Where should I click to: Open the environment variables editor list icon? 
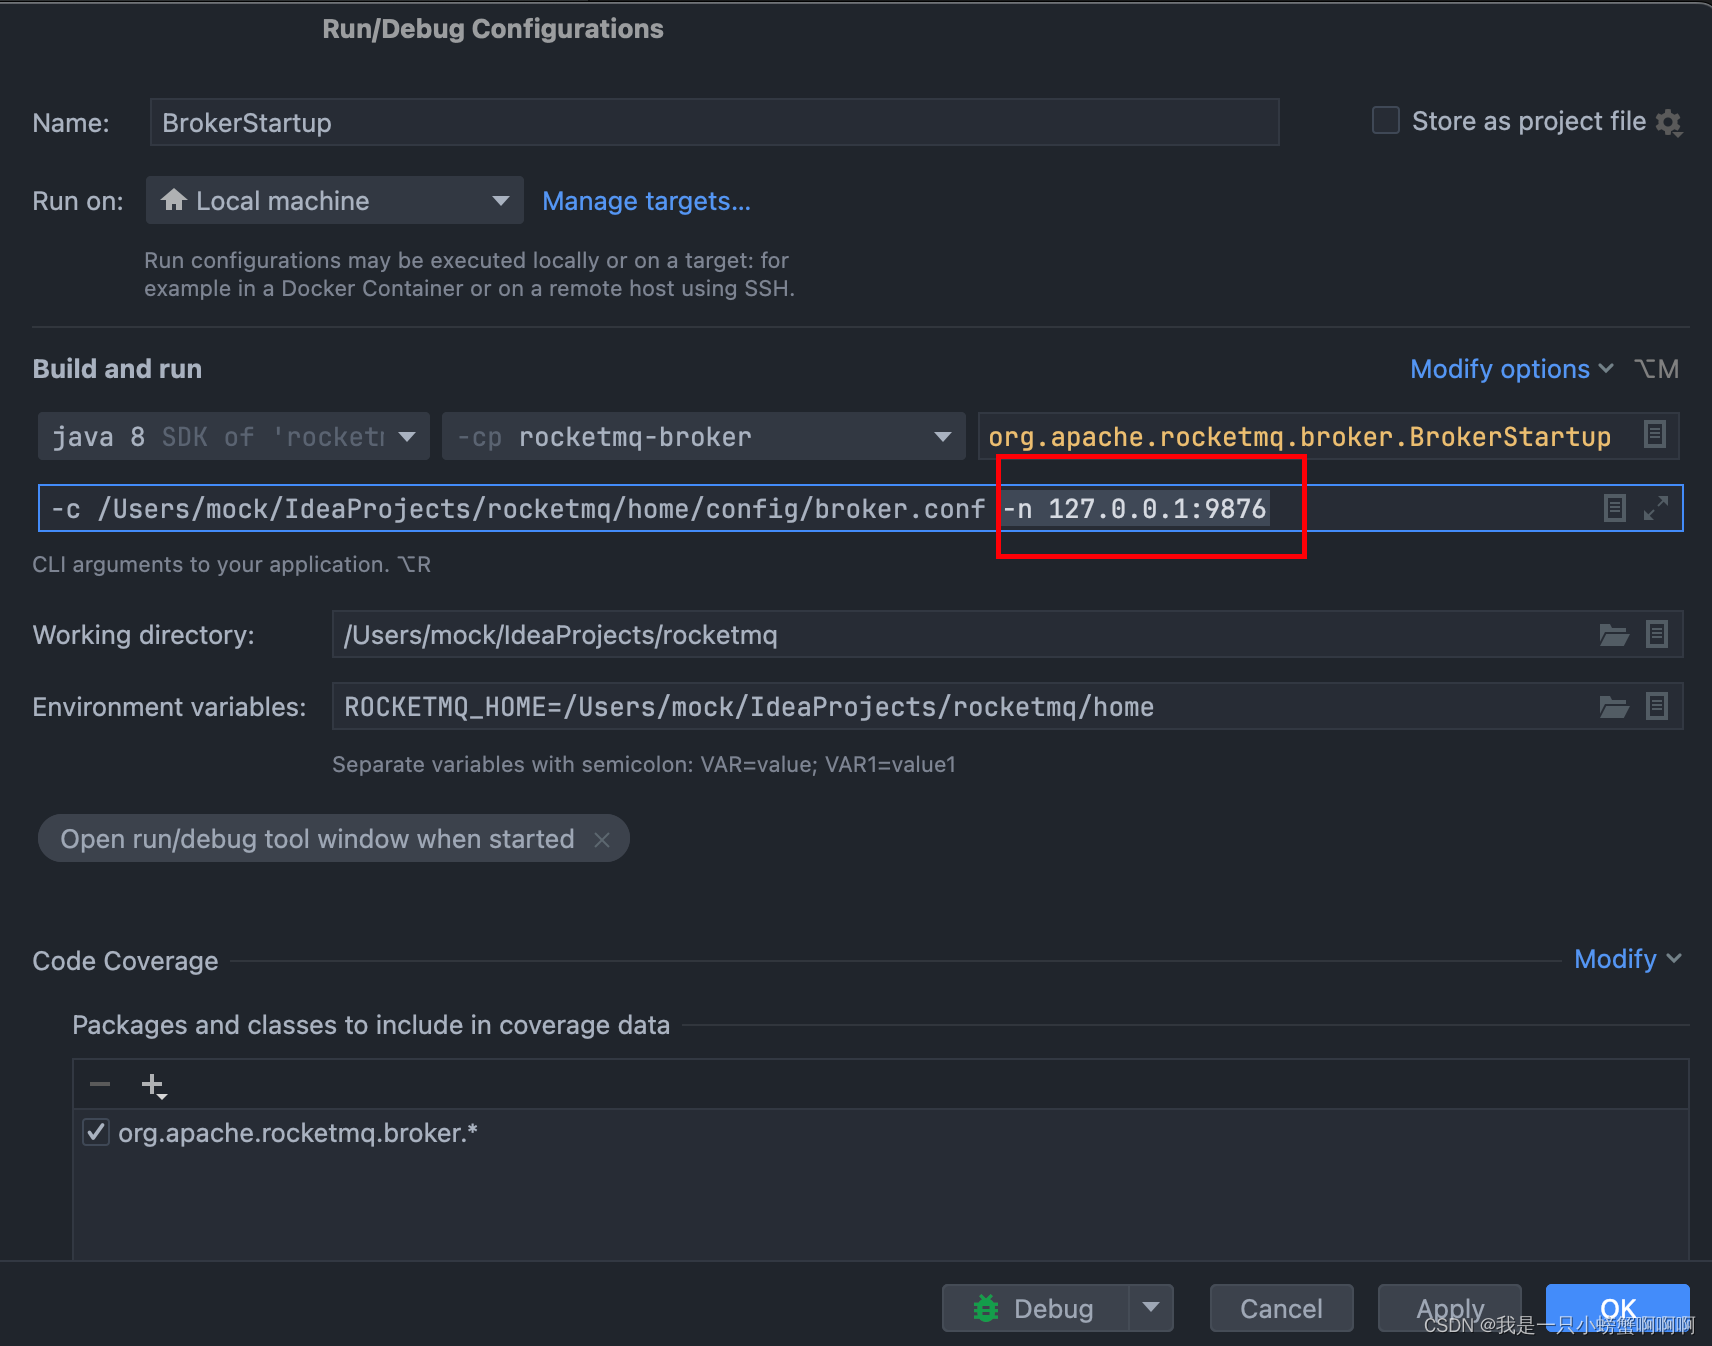click(1657, 706)
